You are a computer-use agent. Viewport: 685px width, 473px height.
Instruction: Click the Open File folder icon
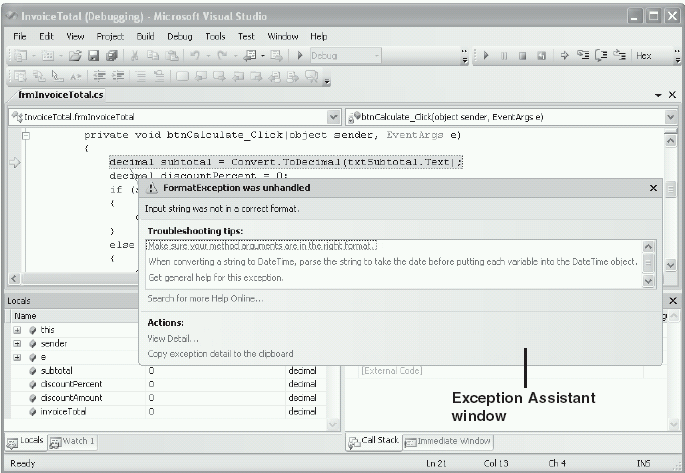point(75,55)
